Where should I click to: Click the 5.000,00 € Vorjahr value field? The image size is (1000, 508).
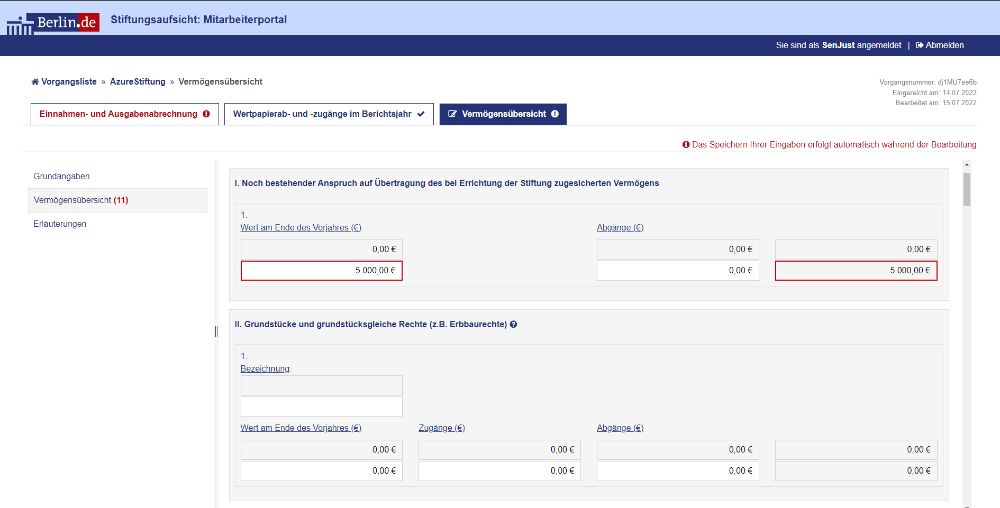click(321, 270)
